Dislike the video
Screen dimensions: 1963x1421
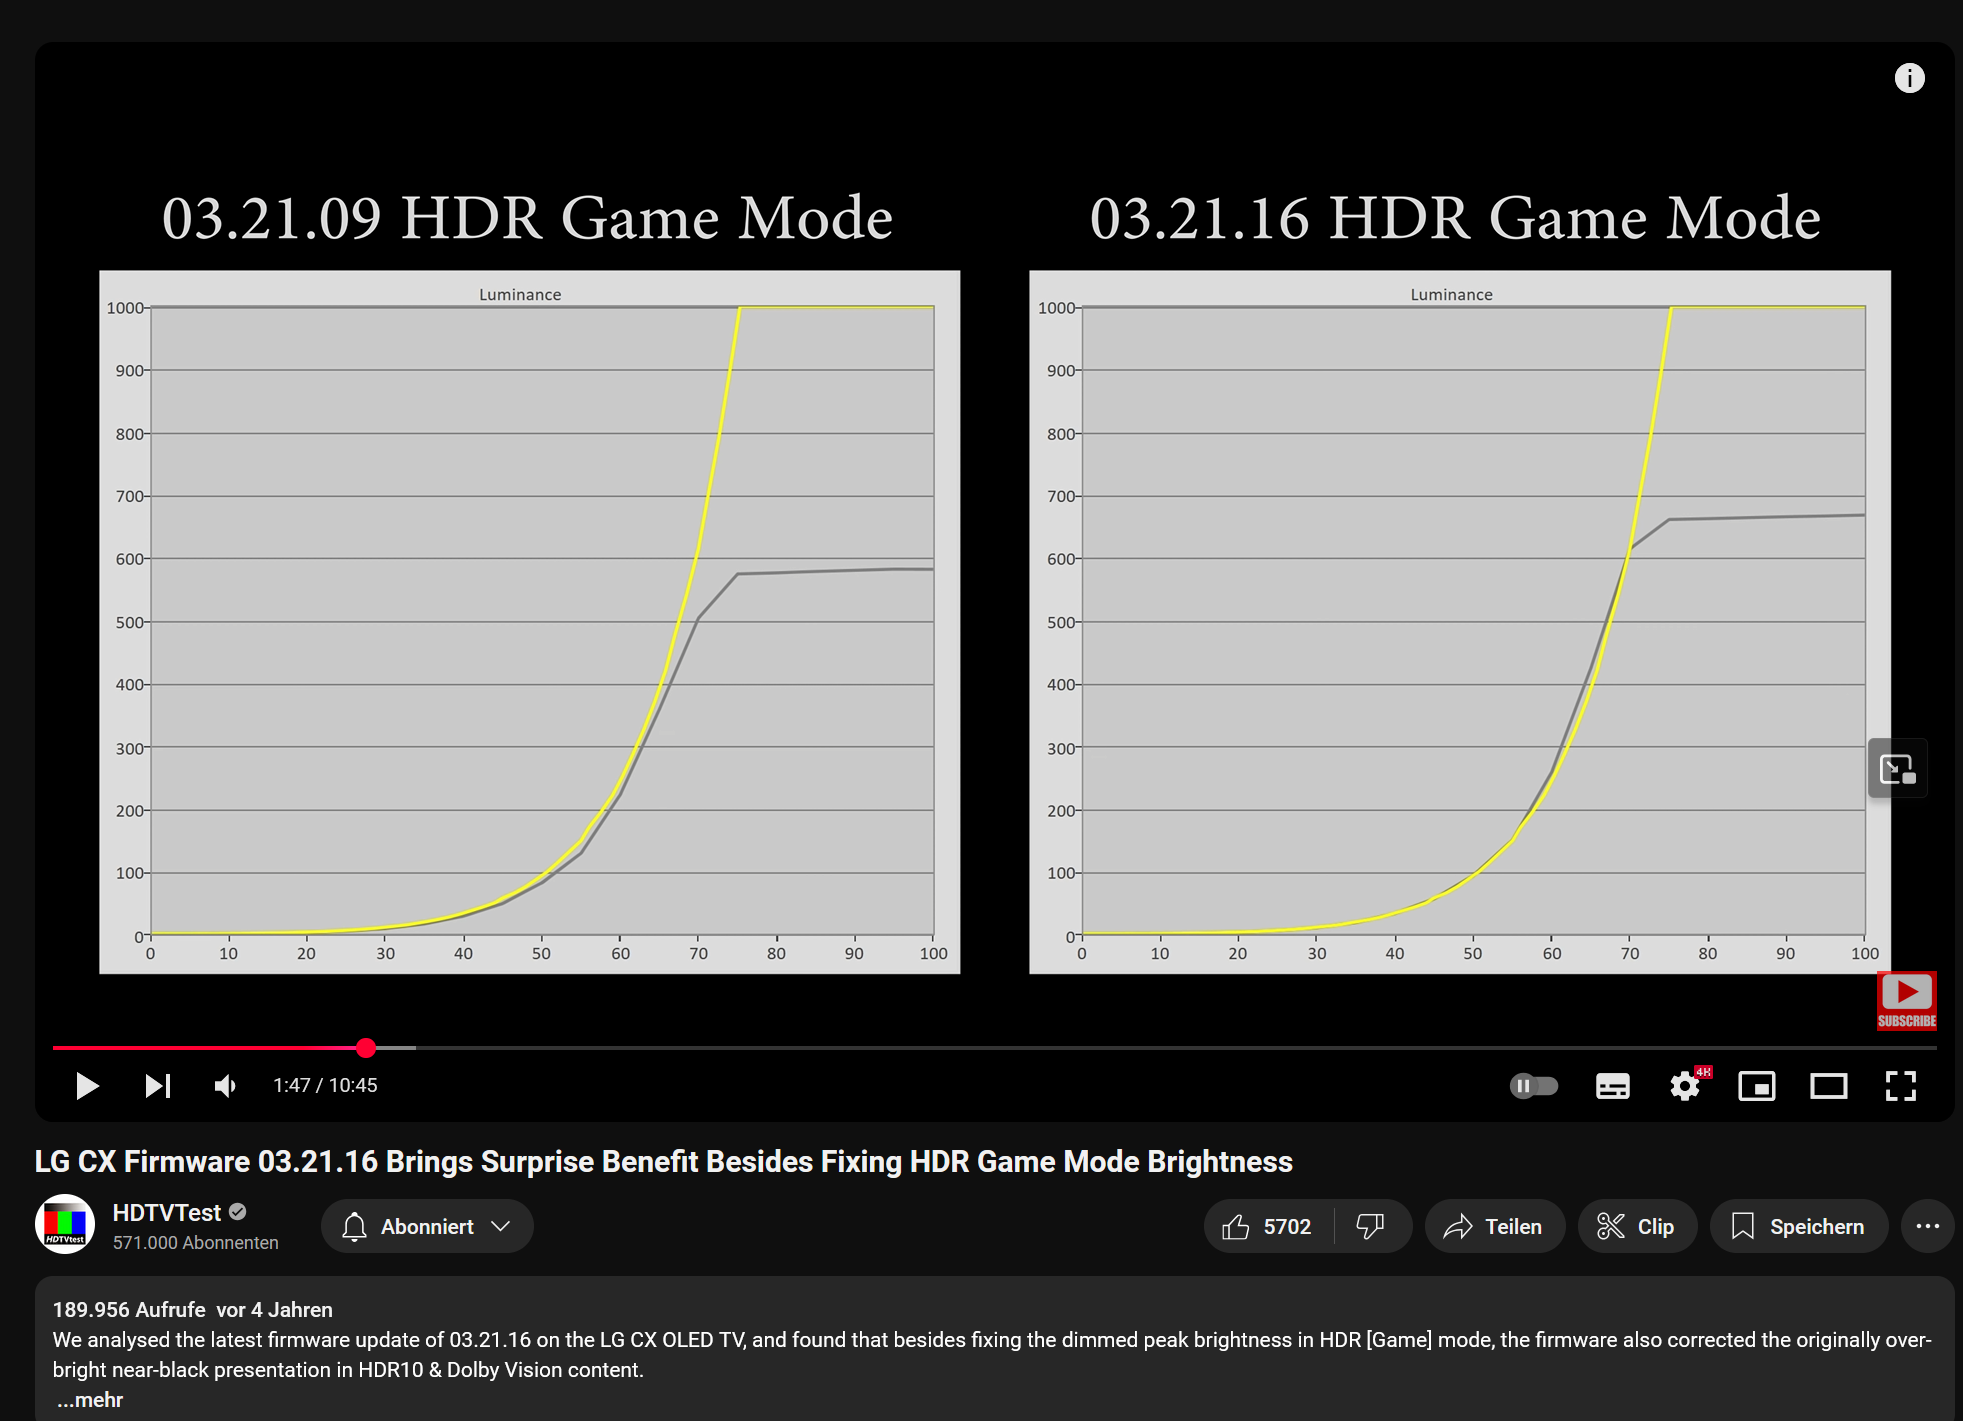1370,1226
